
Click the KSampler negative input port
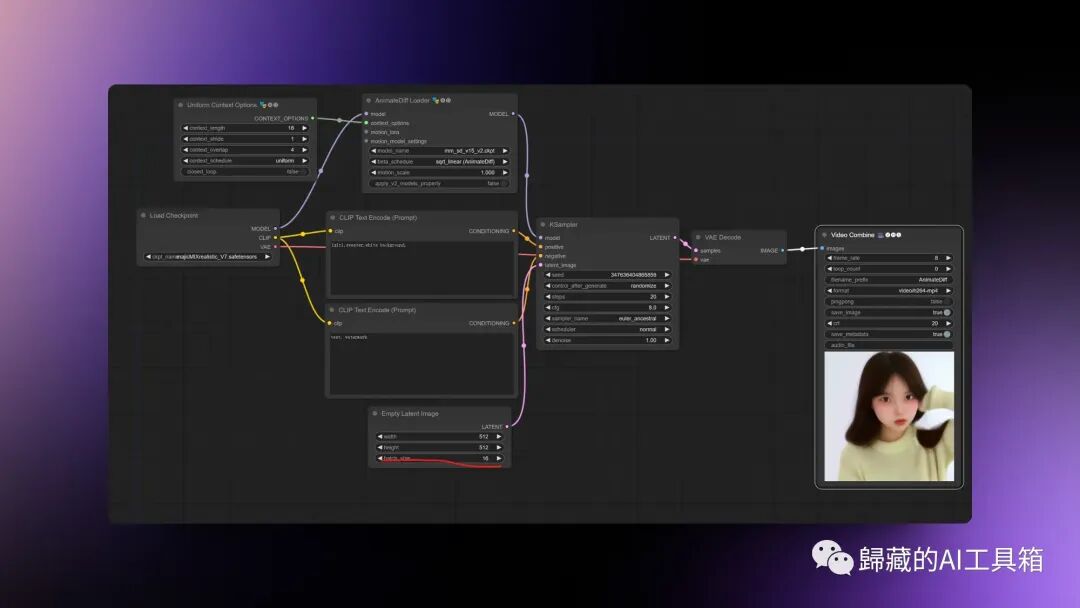pyautogui.click(x=541, y=256)
